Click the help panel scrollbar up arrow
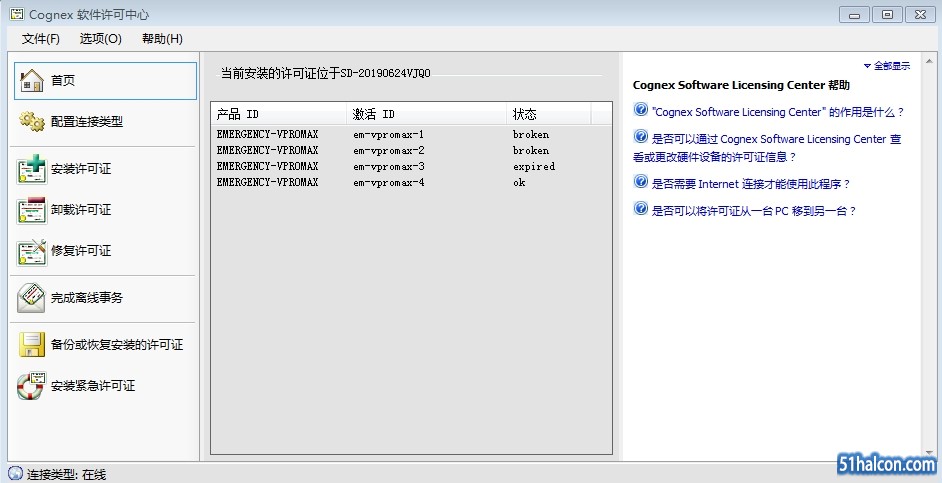 point(929,61)
